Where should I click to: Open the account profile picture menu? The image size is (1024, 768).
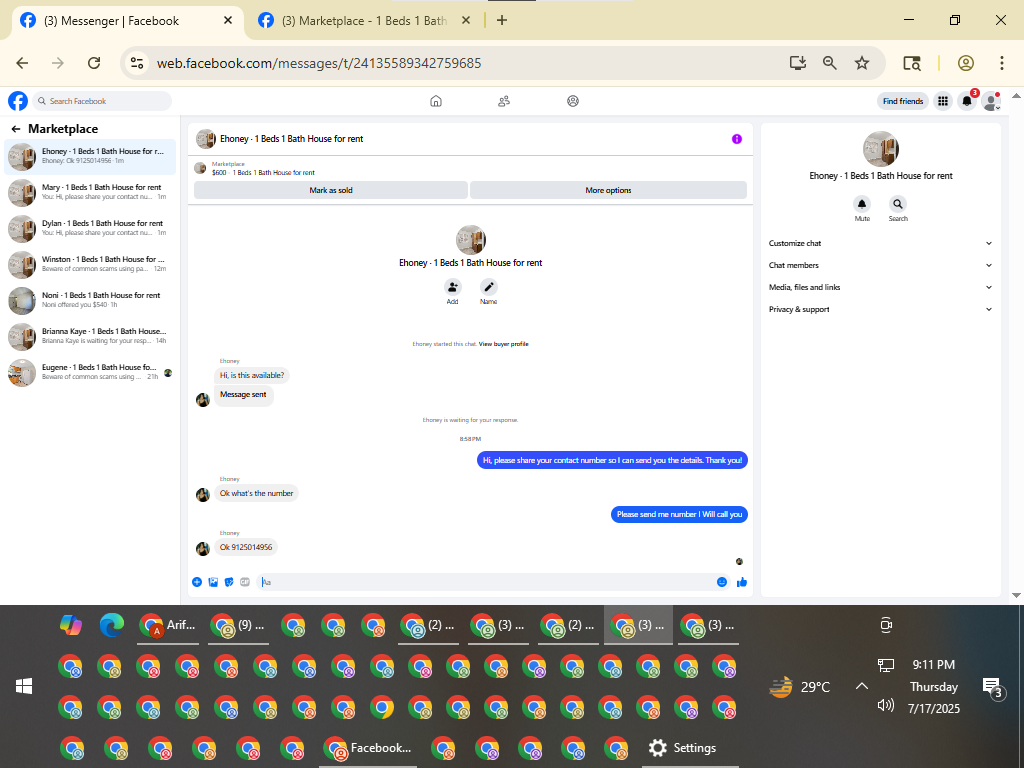991,101
